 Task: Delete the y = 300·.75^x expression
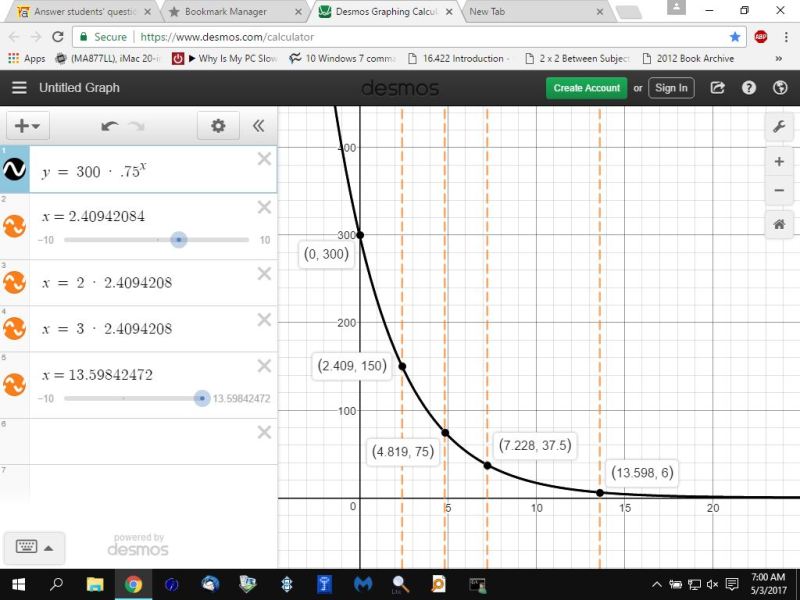coord(264,159)
